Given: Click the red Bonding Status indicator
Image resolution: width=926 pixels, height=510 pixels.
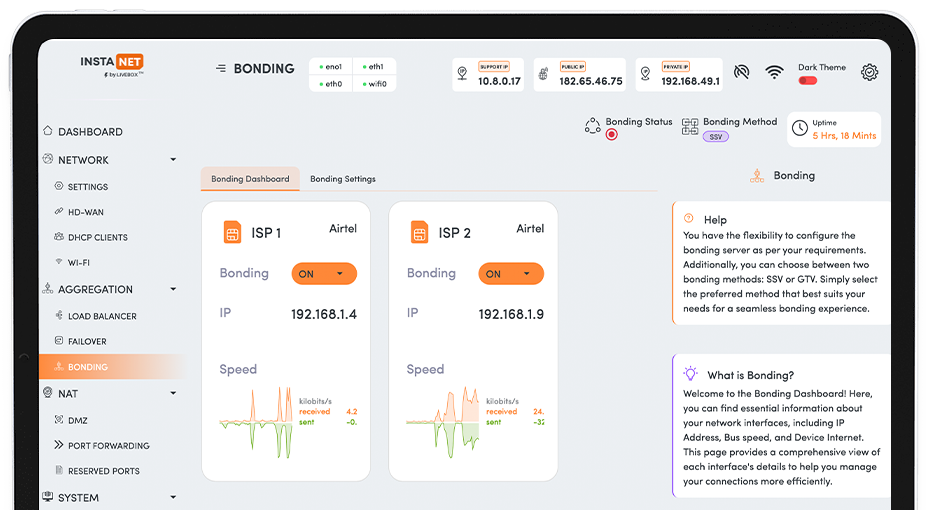Looking at the screenshot, I should point(612,135).
